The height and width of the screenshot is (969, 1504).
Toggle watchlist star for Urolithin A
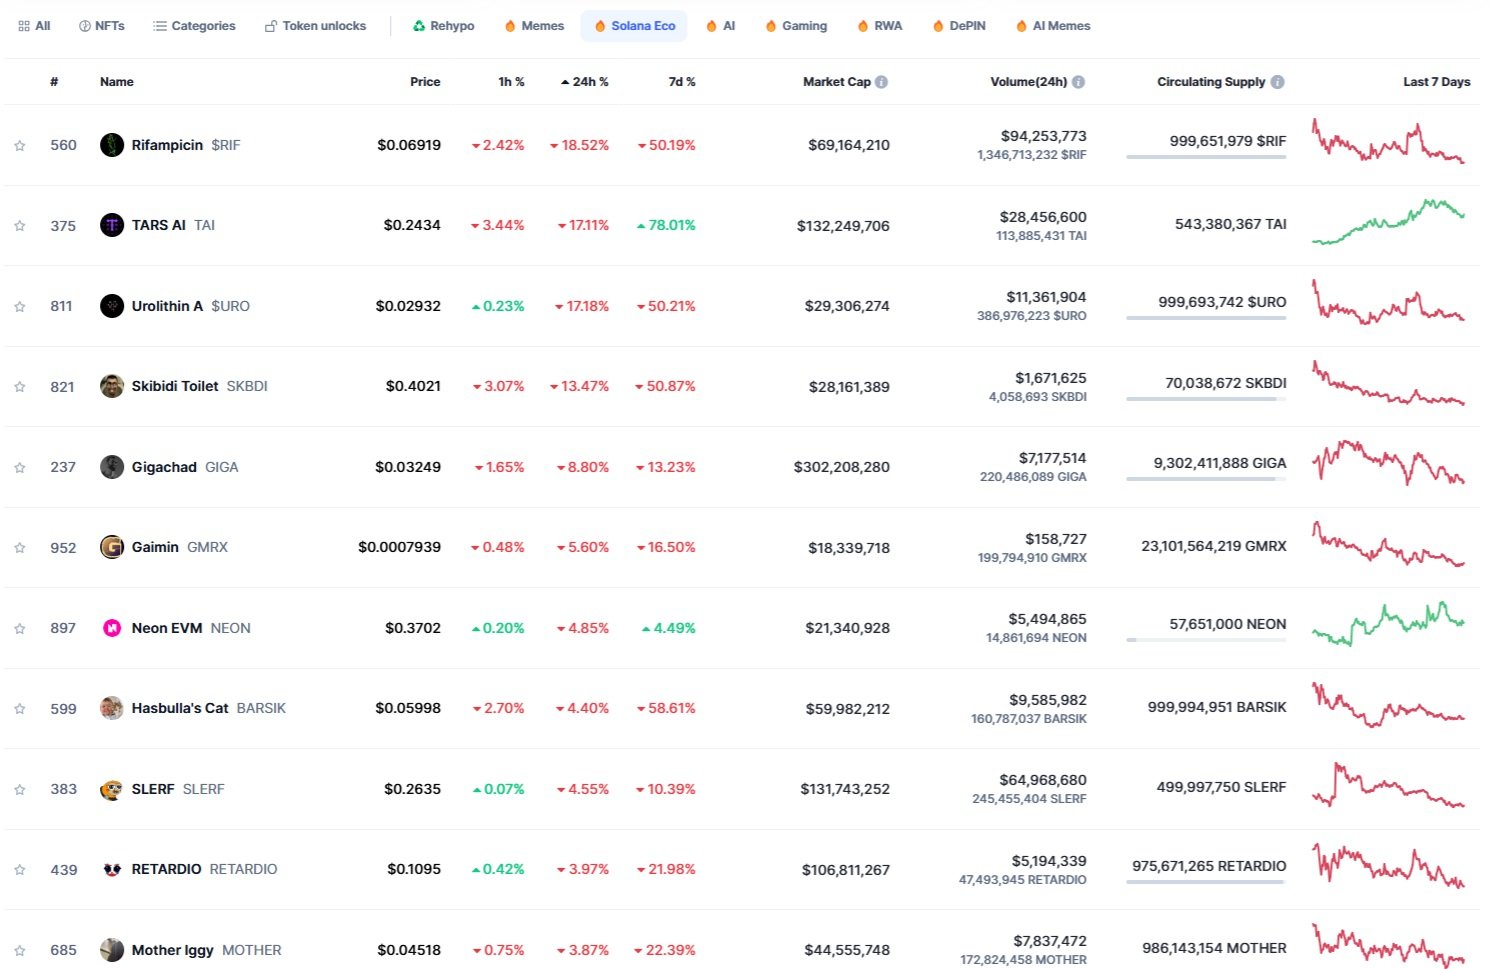tap(20, 307)
